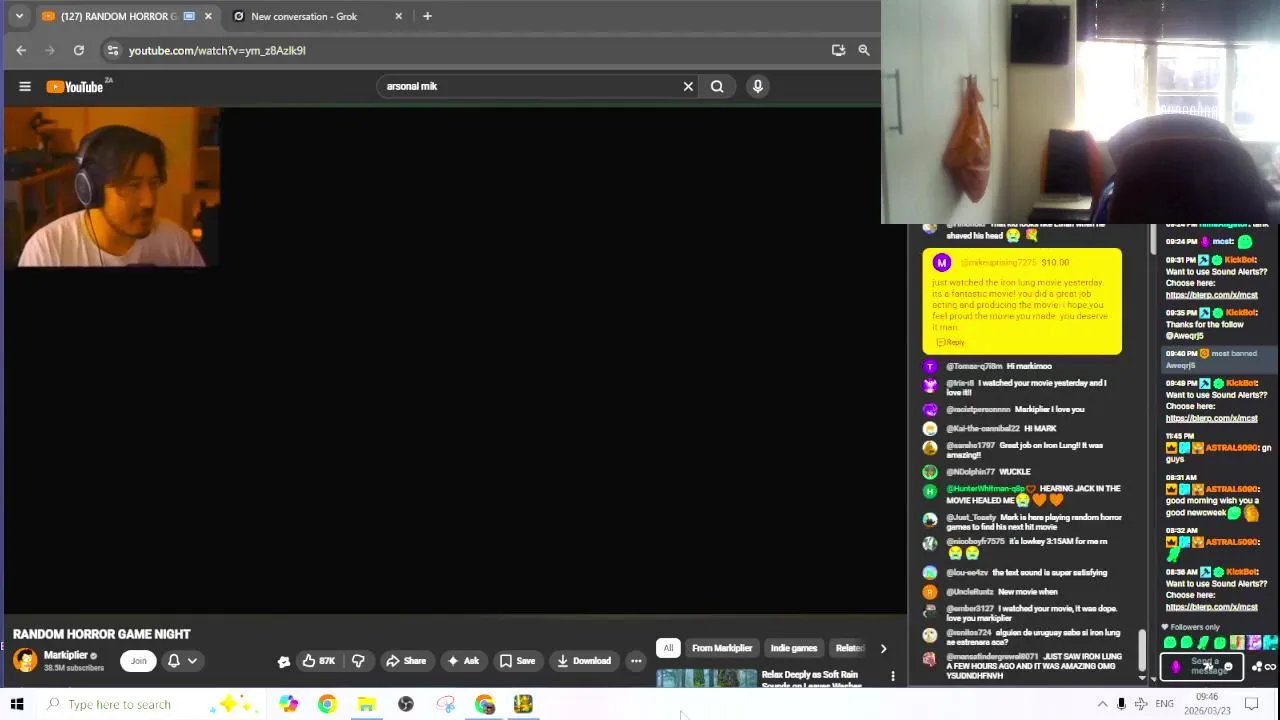Ask about the video

463,660
